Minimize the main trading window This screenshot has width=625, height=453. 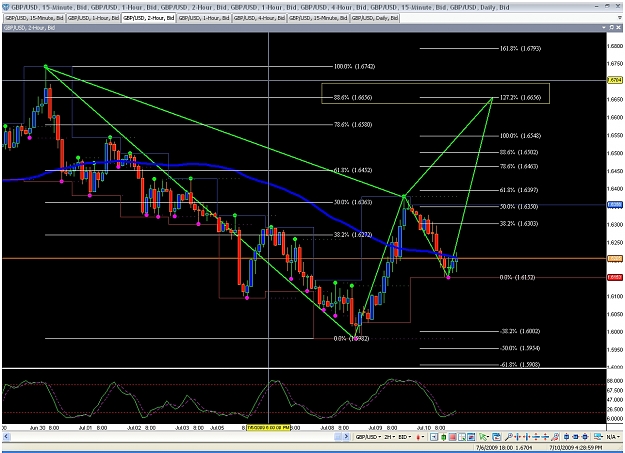pyautogui.click(x=597, y=6)
